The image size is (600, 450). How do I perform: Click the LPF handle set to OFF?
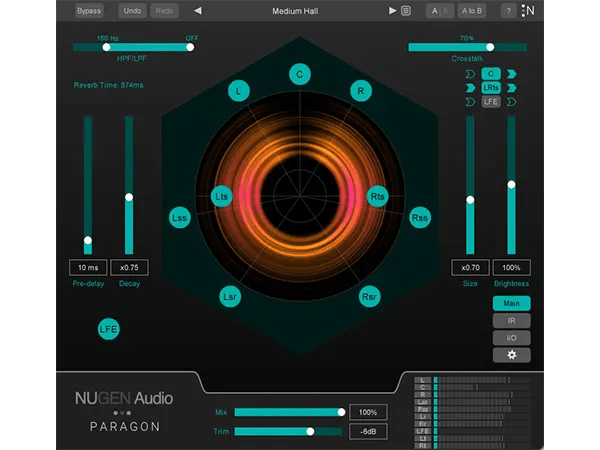(190, 47)
